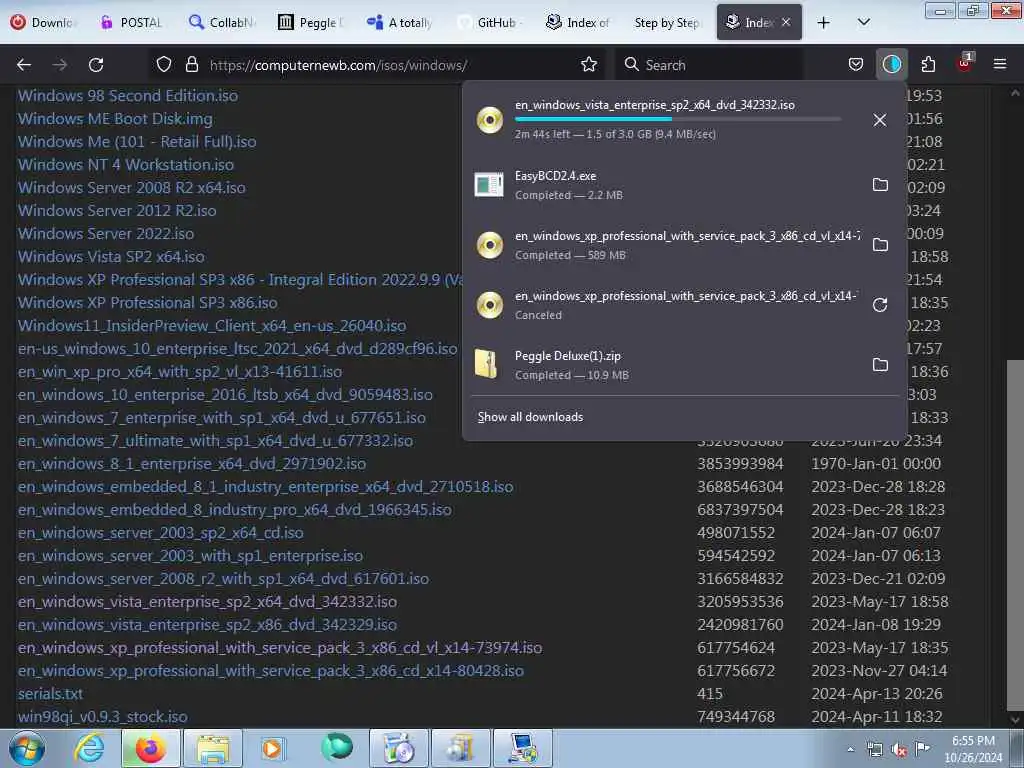Open Windows 98 Second Edition.iso link
This screenshot has width=1024, height=768.
(x=128, y=95)
